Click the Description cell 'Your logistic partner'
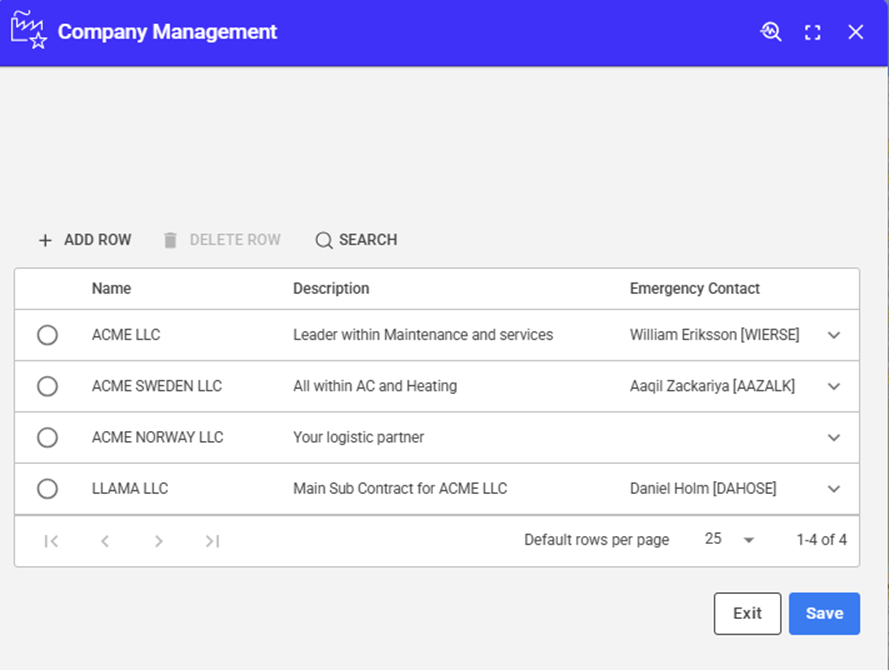889x670 pixels. (x=358, y=437)
